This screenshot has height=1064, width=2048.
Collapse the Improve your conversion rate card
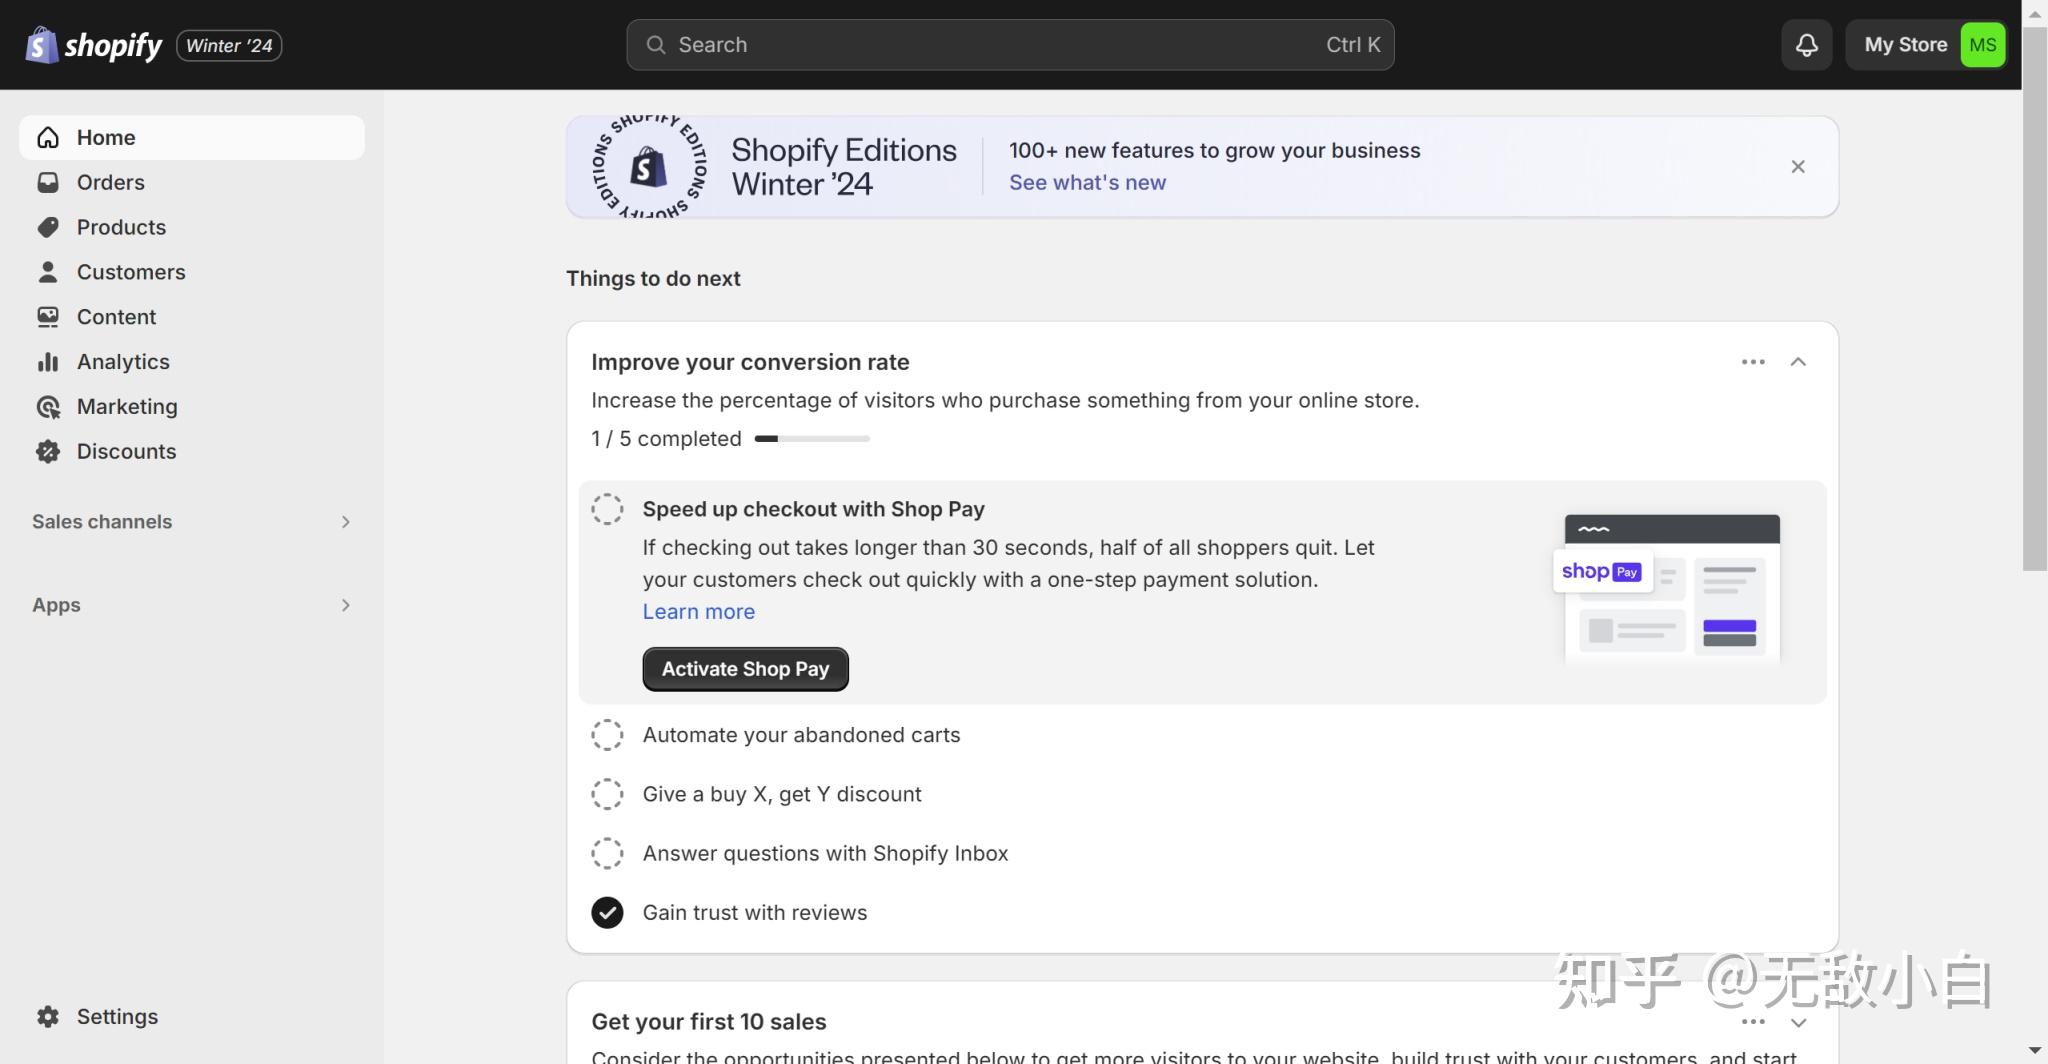click(1797, 362)
